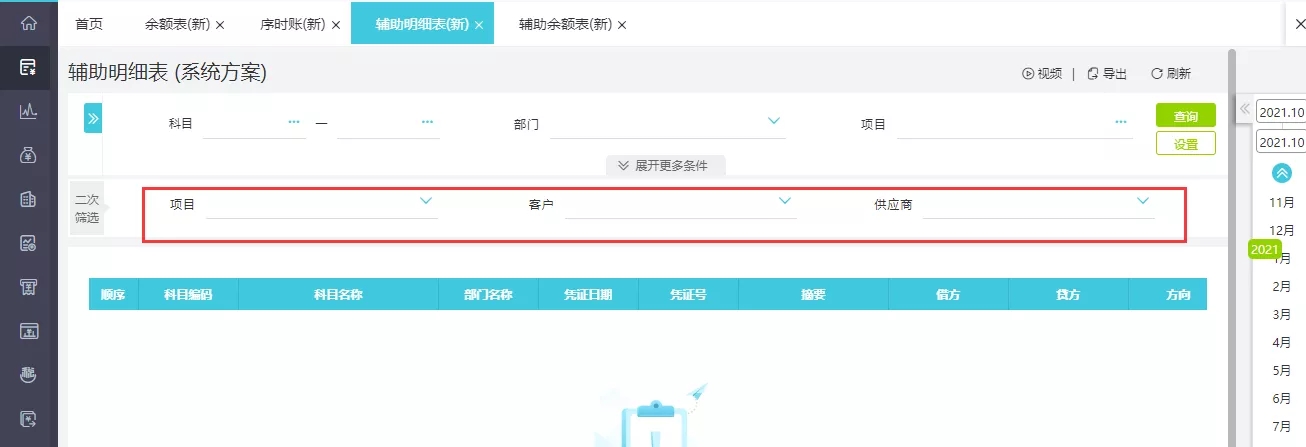Click the 科目编码 column header

[x=188, y=294]
